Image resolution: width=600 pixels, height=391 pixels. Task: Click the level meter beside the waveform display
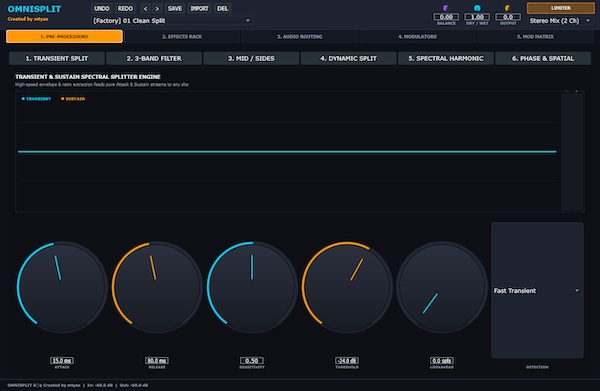(x=572, y=151)
